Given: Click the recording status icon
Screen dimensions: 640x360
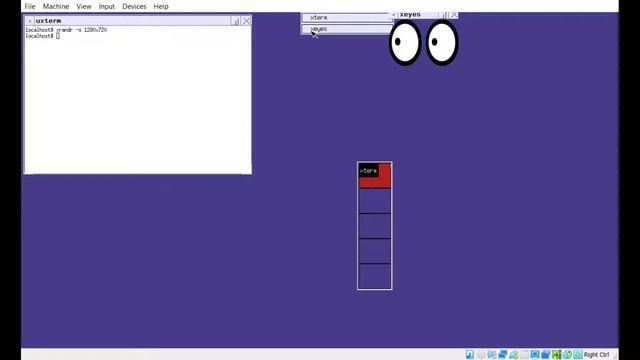Looking at the screenshot, I should (x=546, y=354).
